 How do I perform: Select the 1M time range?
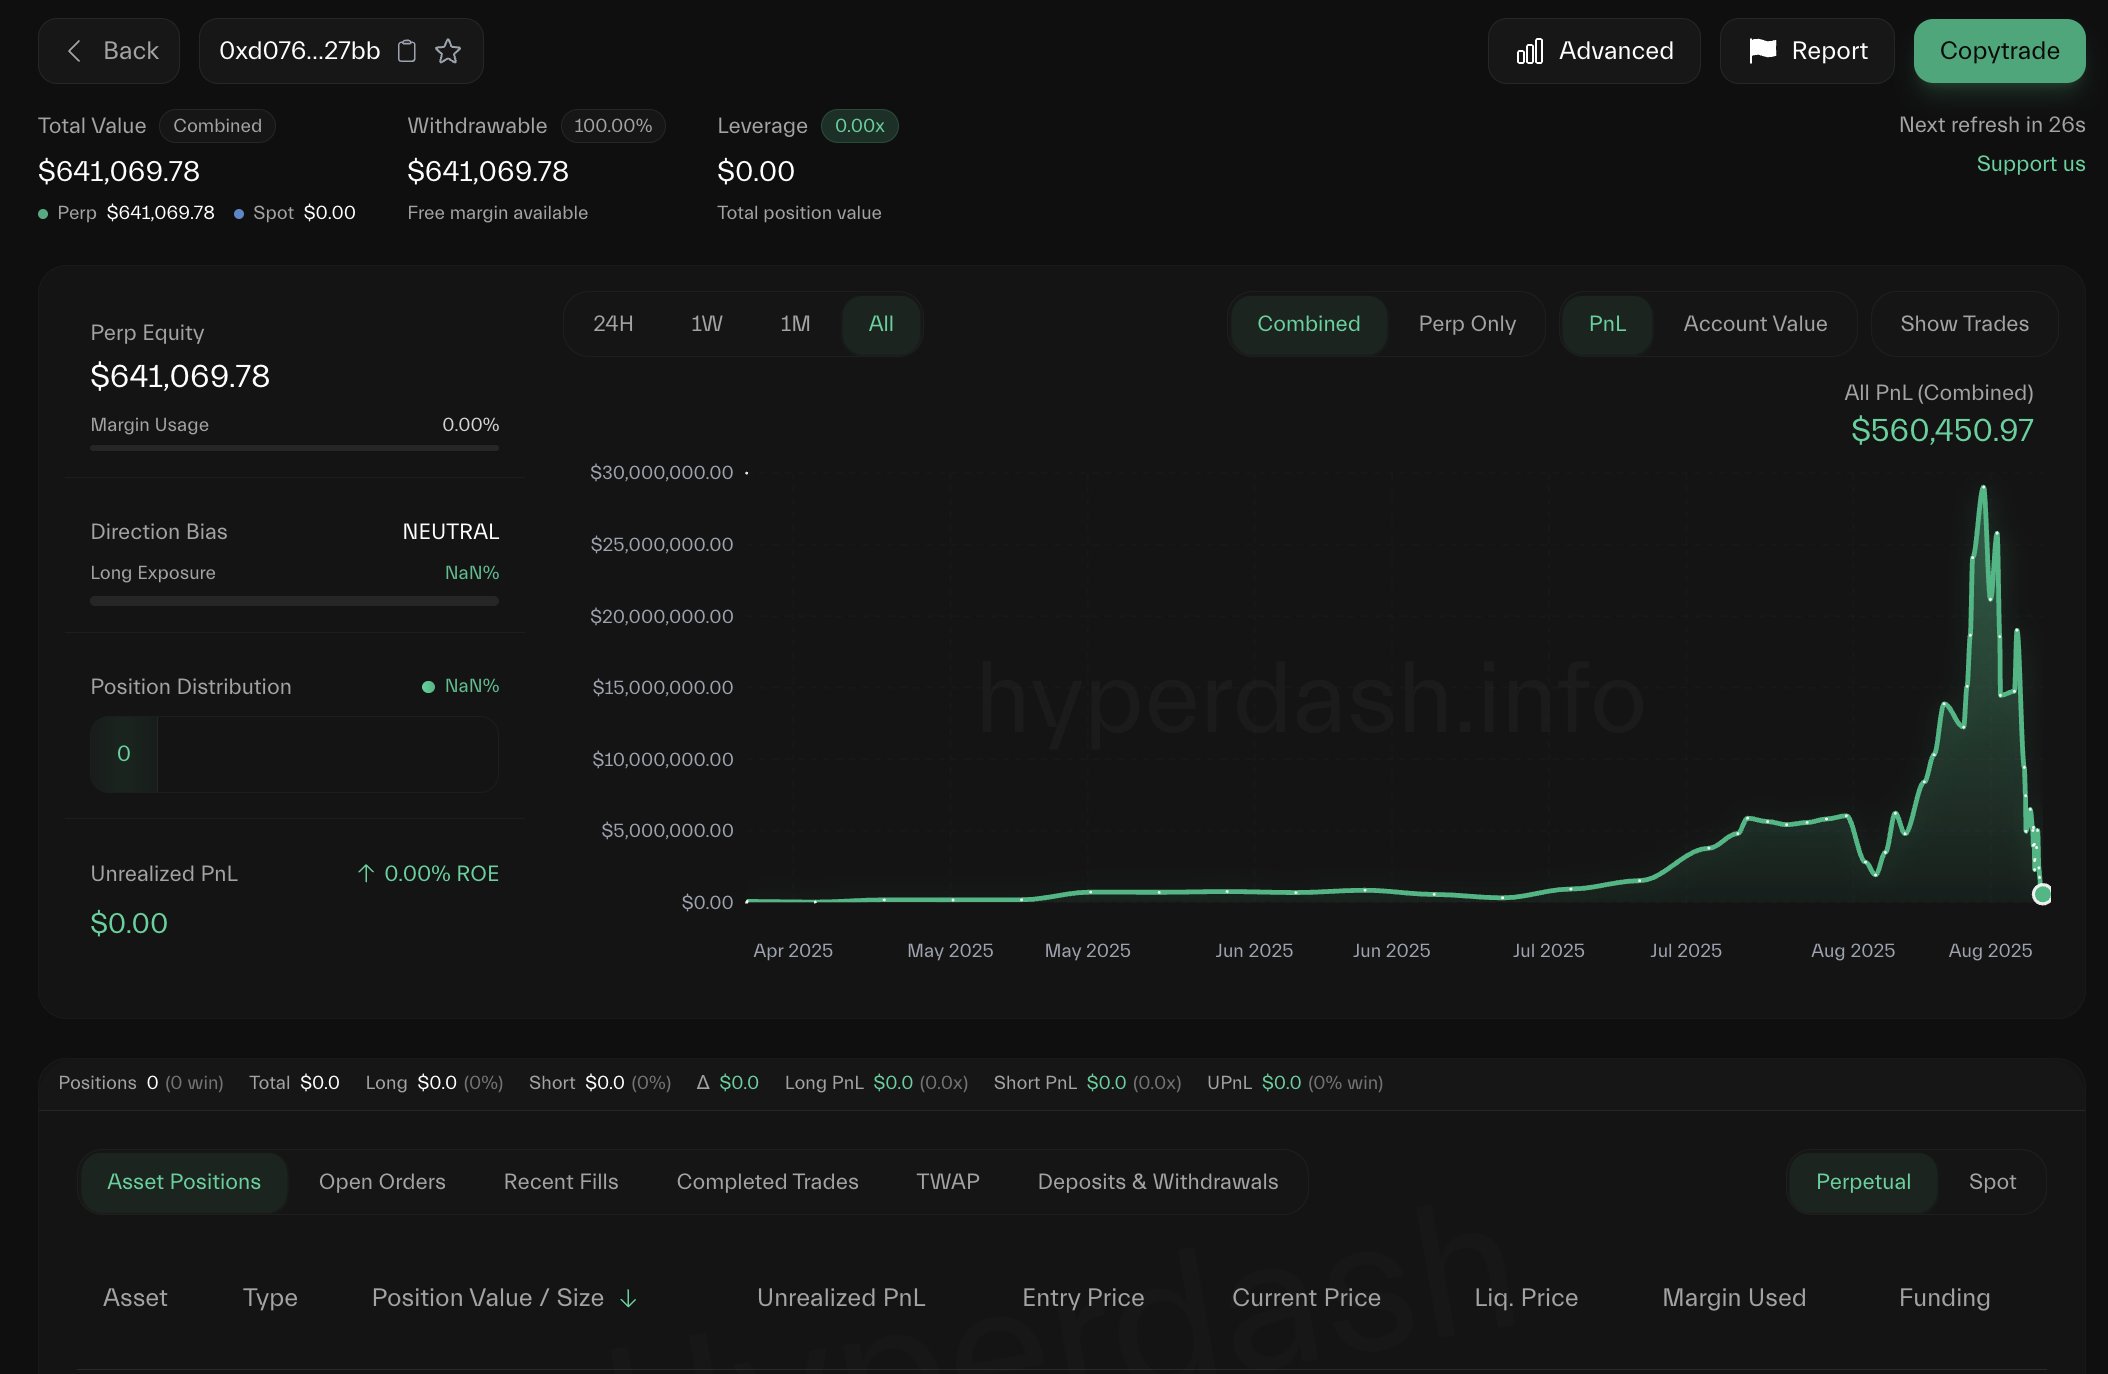click(x=795, y=324)
